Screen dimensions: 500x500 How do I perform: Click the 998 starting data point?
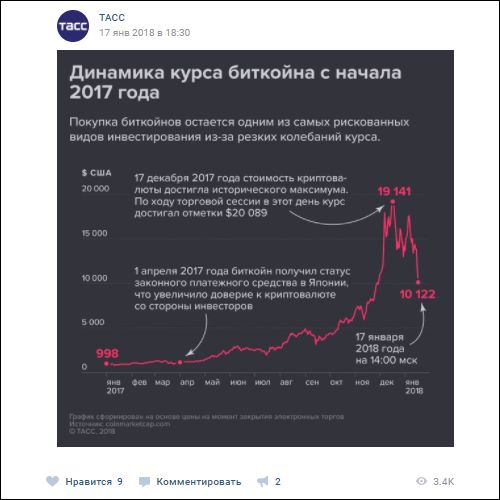click(x=106, y=363)
